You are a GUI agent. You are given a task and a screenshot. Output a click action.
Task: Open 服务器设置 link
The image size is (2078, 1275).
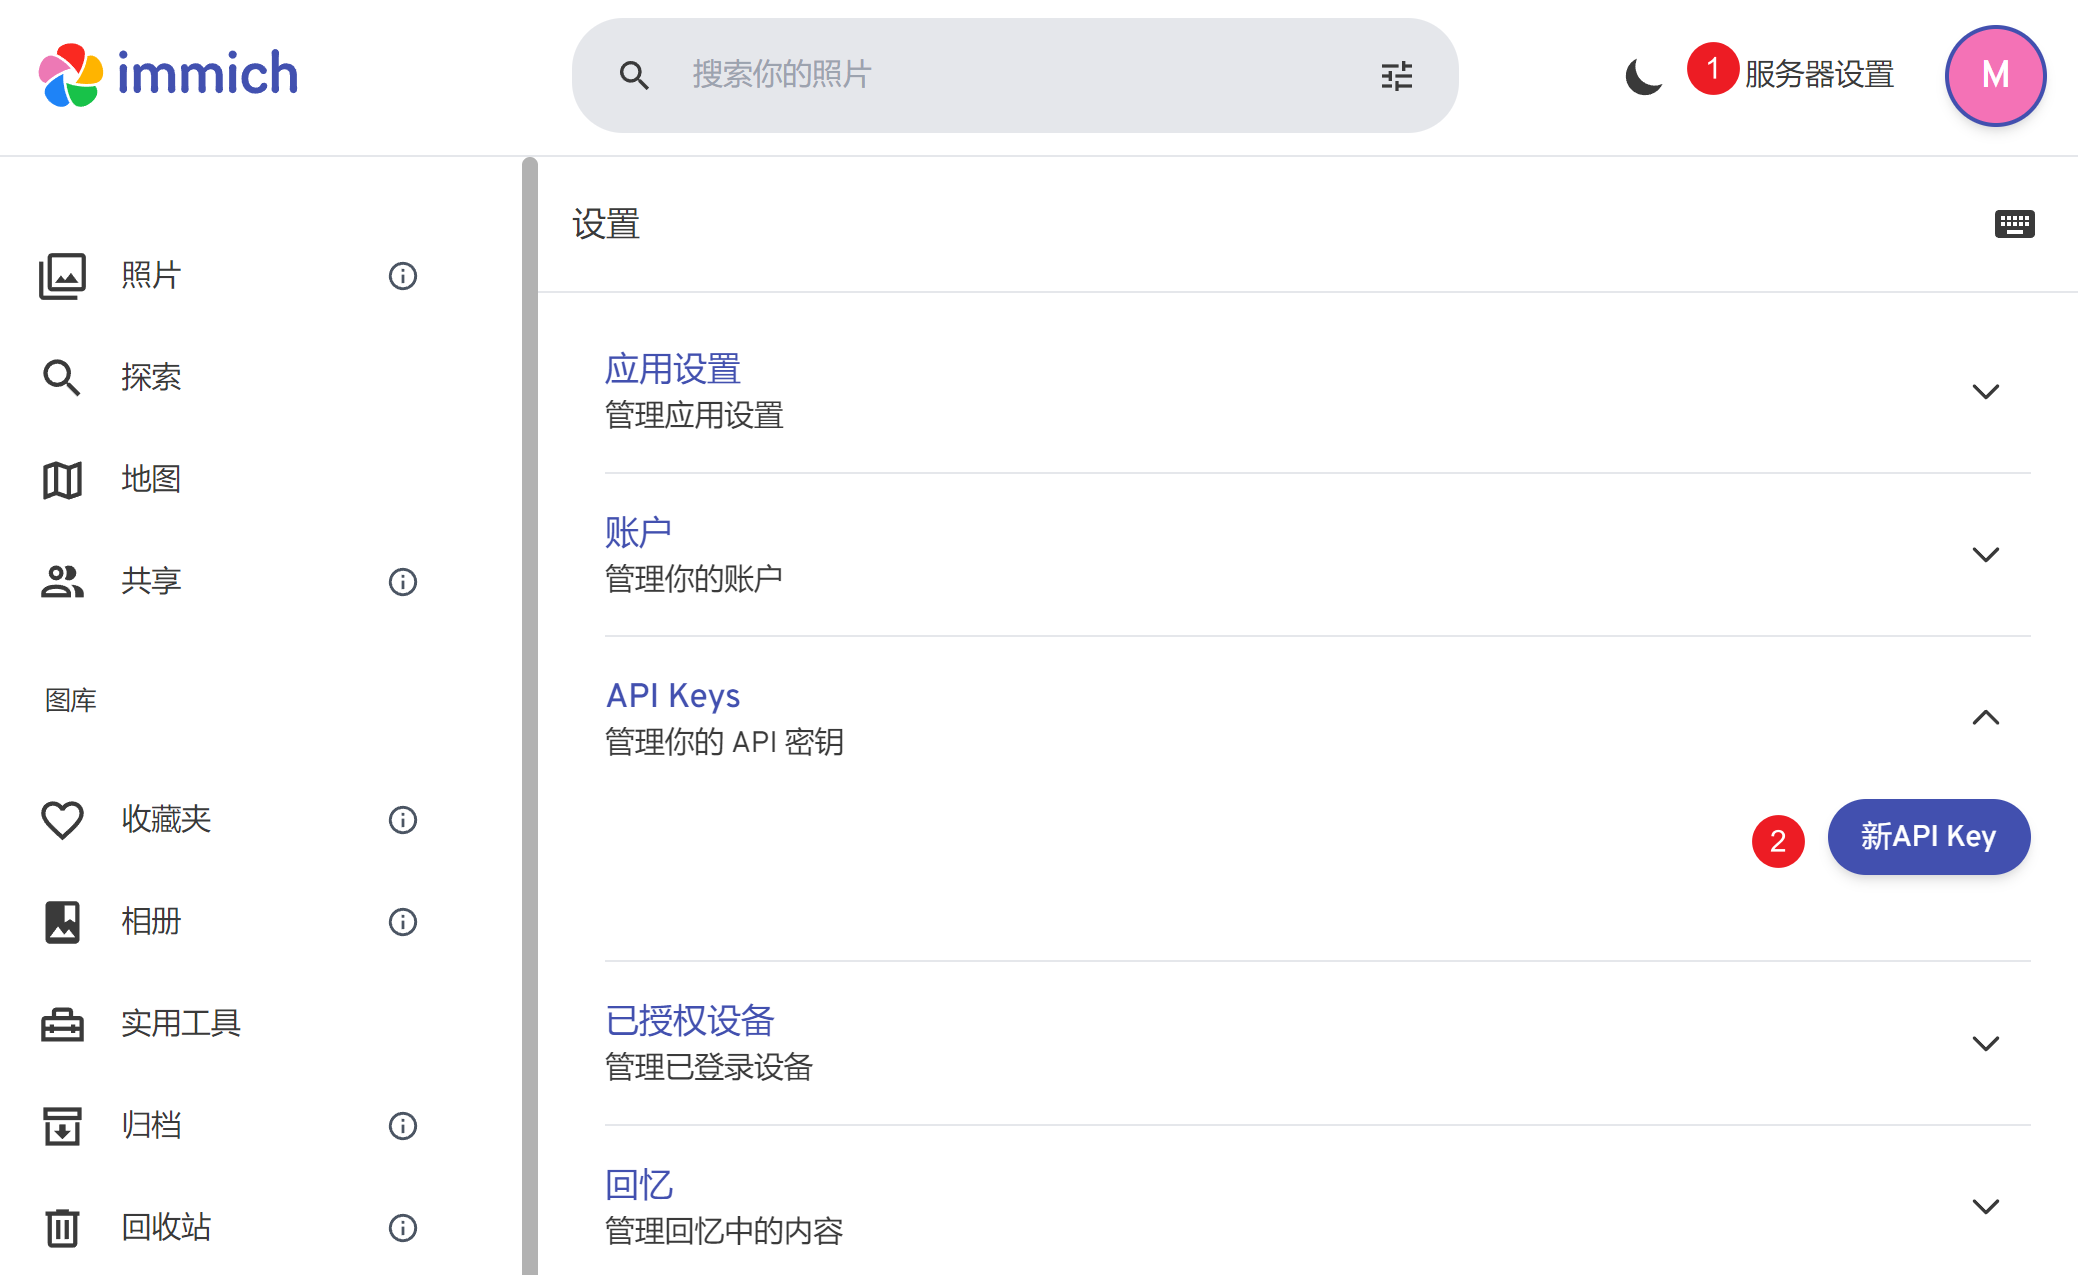pos(1819,75)
